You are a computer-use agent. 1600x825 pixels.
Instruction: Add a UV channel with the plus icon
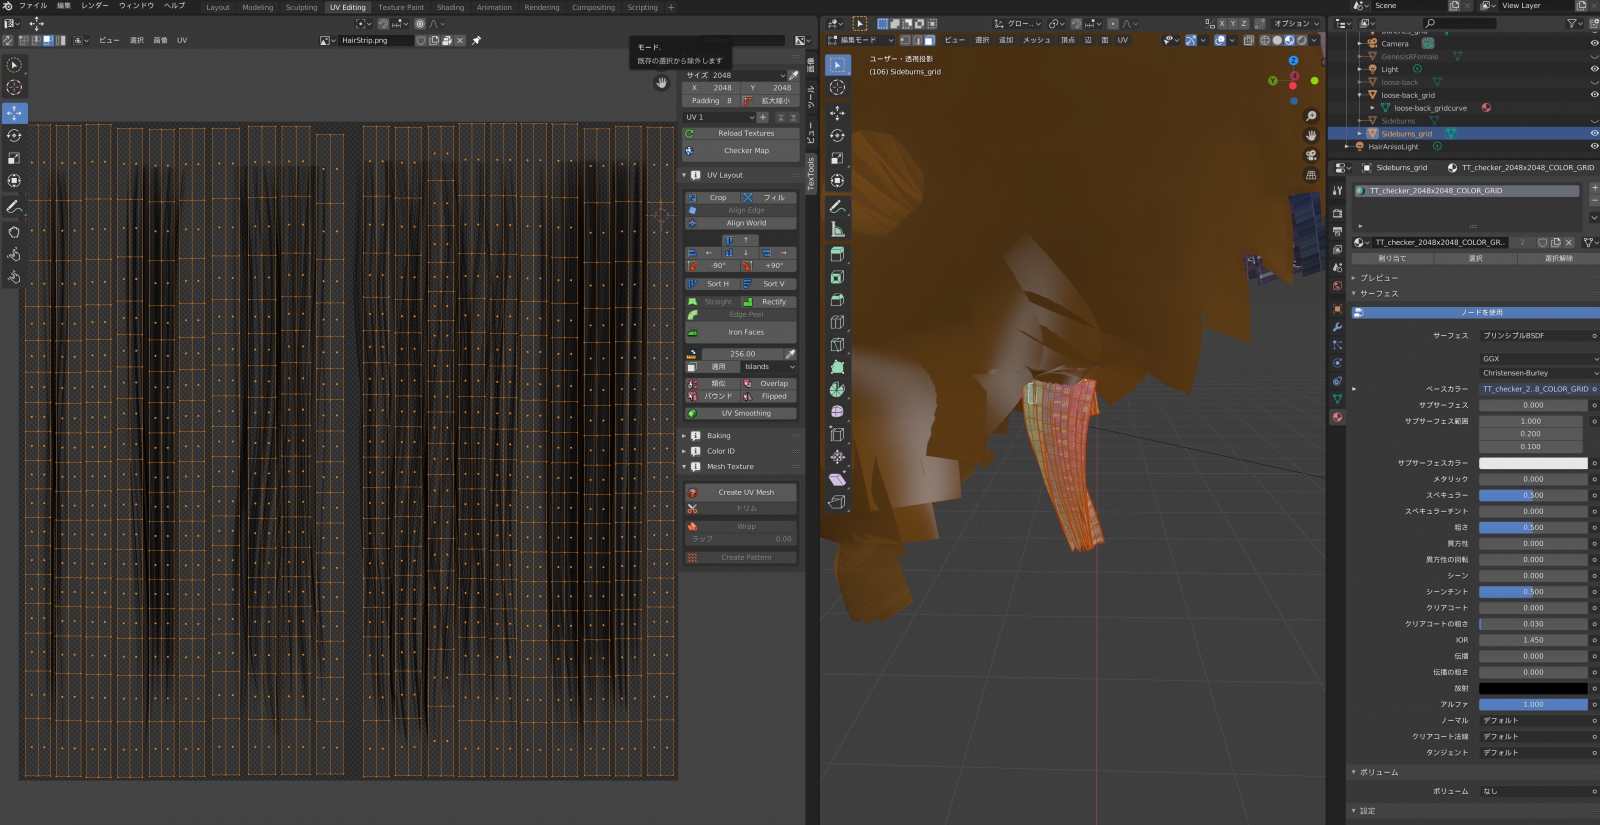pos(763,117)
